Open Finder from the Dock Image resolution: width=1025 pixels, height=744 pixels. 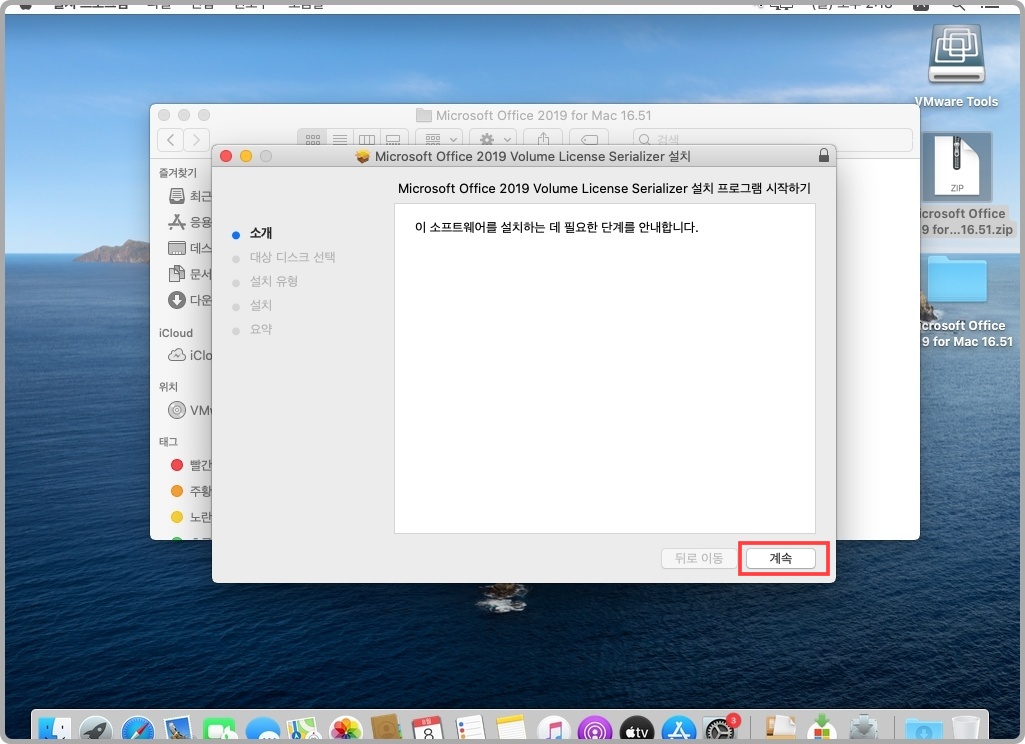[54, 729]
